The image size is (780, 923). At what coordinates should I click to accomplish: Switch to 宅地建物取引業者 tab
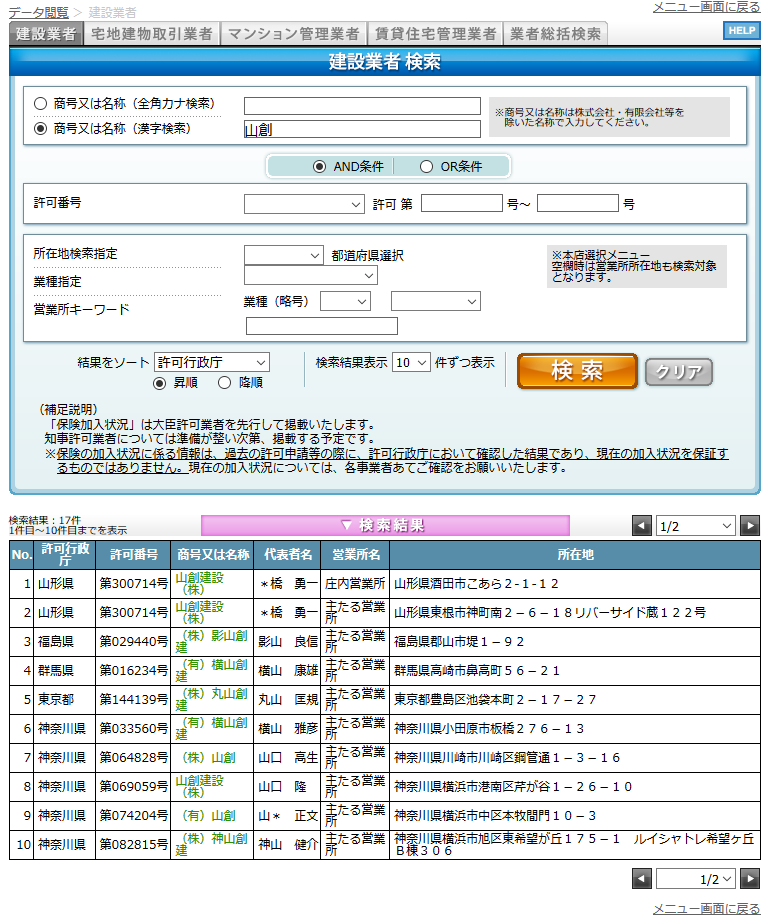pyautogui.click(x=152, y=34)
